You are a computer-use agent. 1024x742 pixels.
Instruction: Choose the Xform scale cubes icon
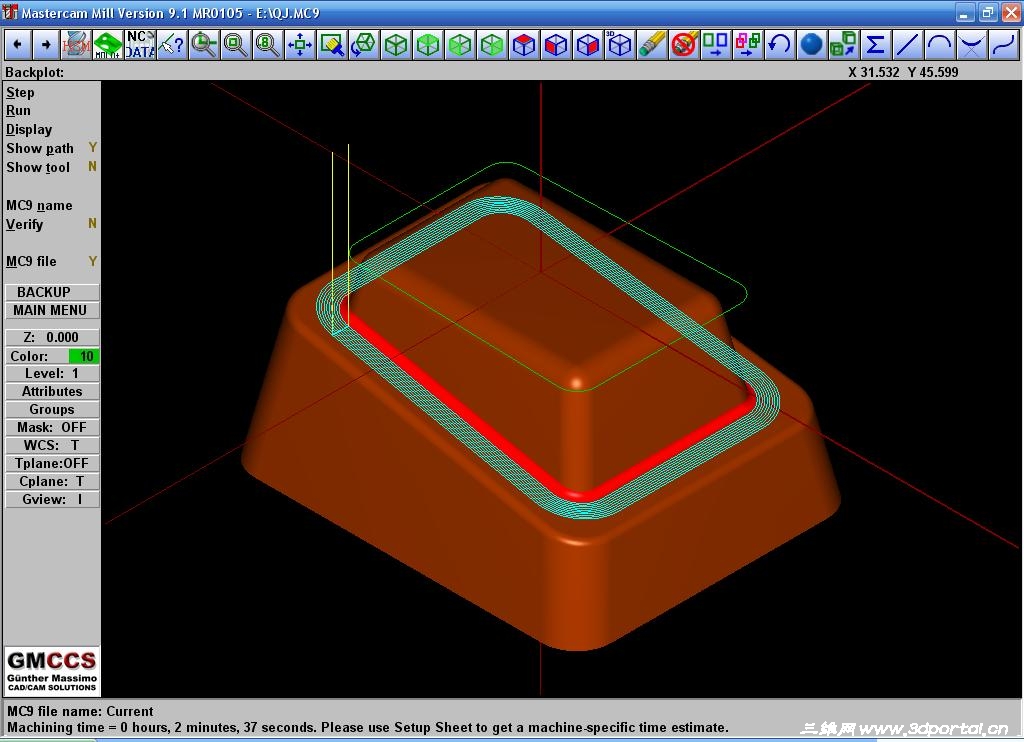[x=844, y=44]
